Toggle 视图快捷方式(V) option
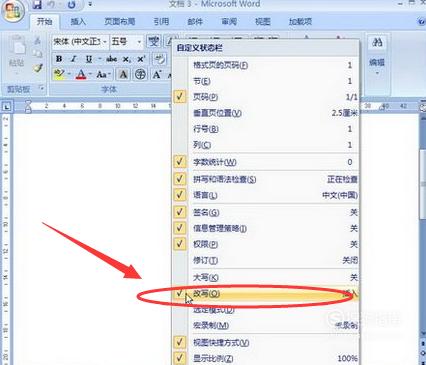 (x=266, y=342)
